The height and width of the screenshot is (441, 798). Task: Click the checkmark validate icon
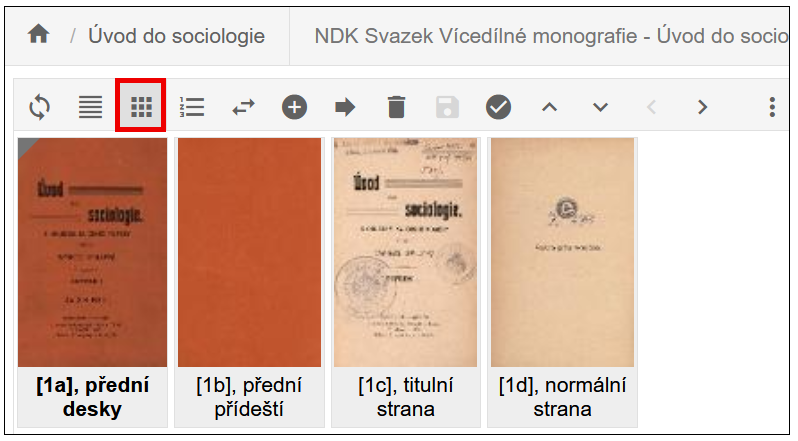498,107
